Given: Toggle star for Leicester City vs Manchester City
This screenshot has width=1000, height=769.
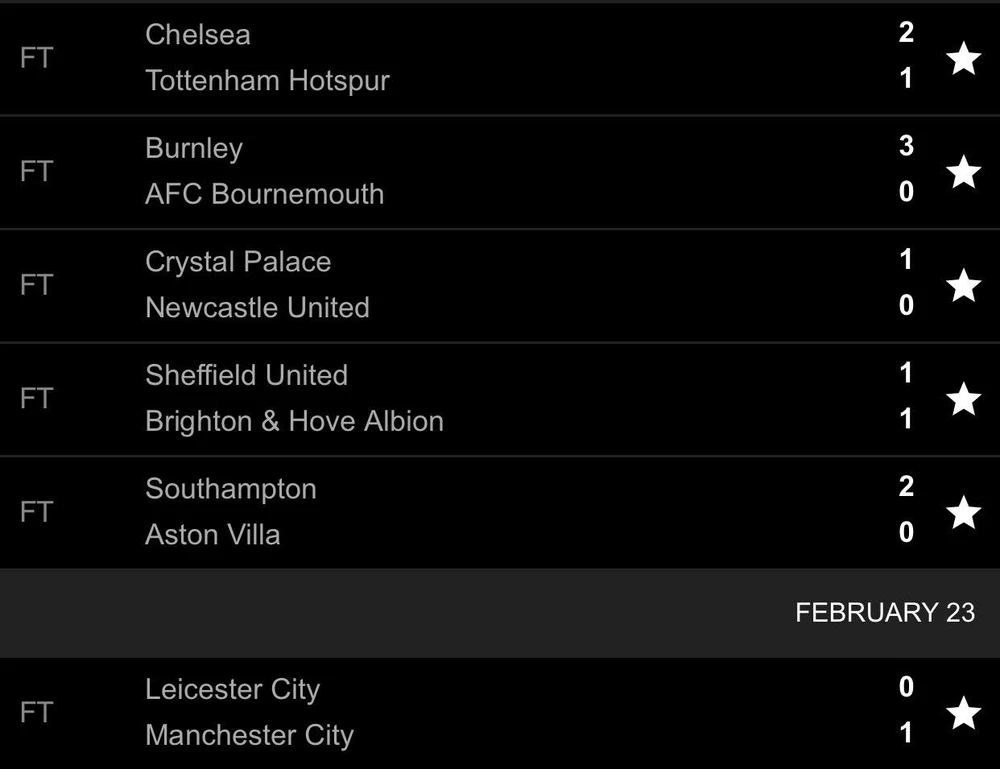Looking at the screenshot, I should click(x=963, y=713).
